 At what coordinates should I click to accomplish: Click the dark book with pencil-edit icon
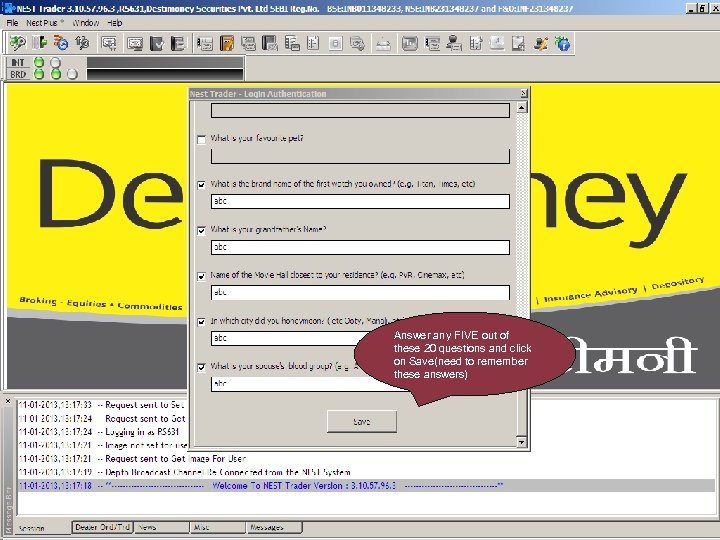pos(270,44)
